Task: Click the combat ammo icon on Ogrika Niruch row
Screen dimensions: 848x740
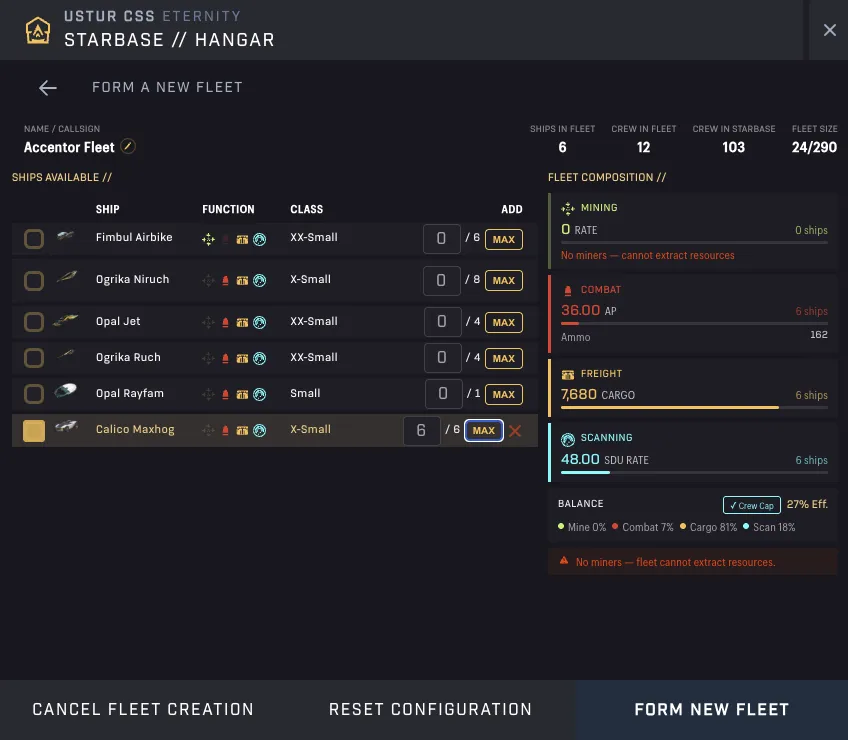Action: tap(225, 280)
